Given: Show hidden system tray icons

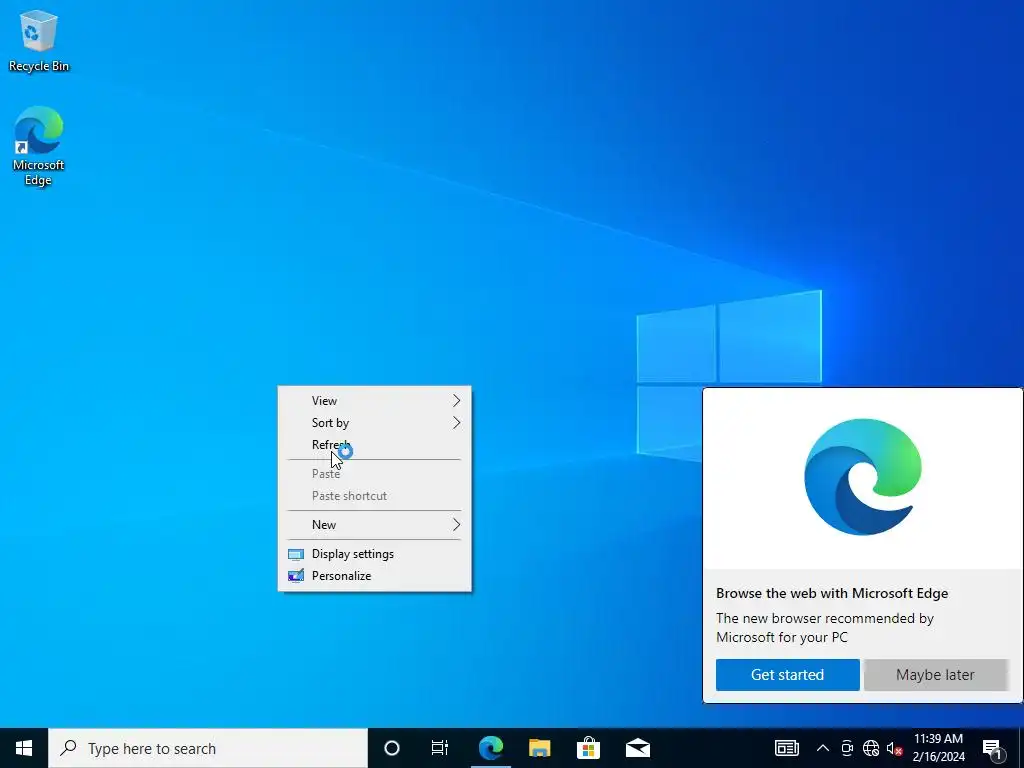Looking at the screenshot, I should click(823, 748).
